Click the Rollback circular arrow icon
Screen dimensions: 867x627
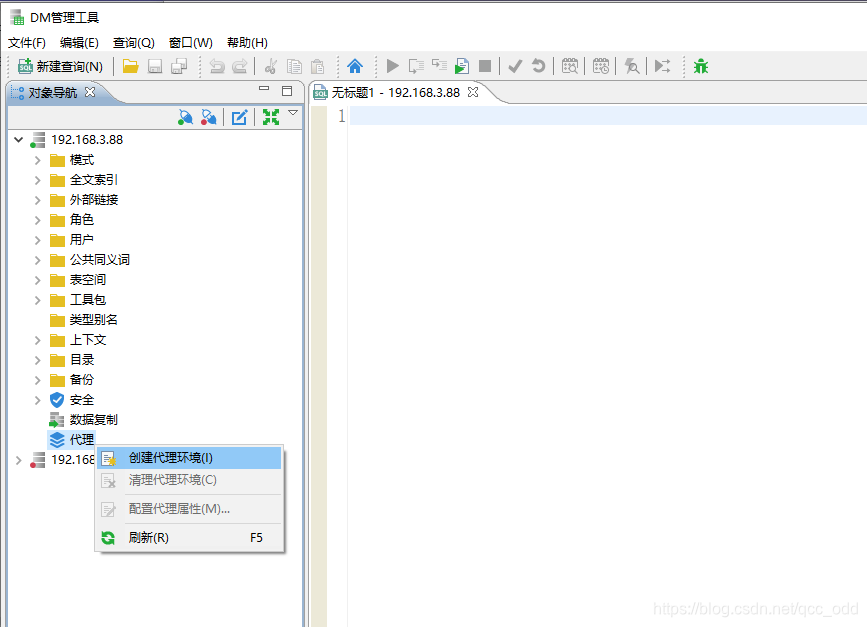pyautogui.click(x=539, y=66)
